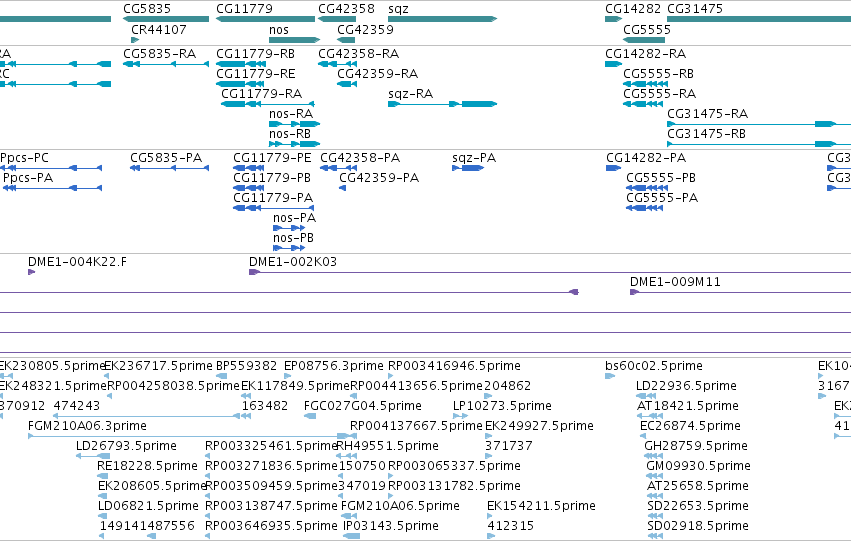Screen dimensions: 851x541
Task: Select the CG11779-RA transcript model
Action: [268, 104]
